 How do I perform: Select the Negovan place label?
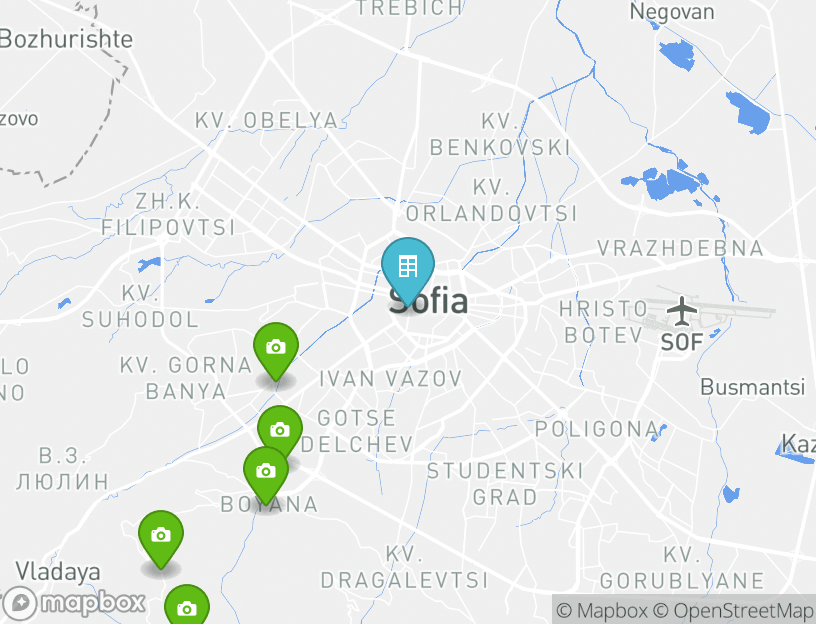tap(672, 11)
